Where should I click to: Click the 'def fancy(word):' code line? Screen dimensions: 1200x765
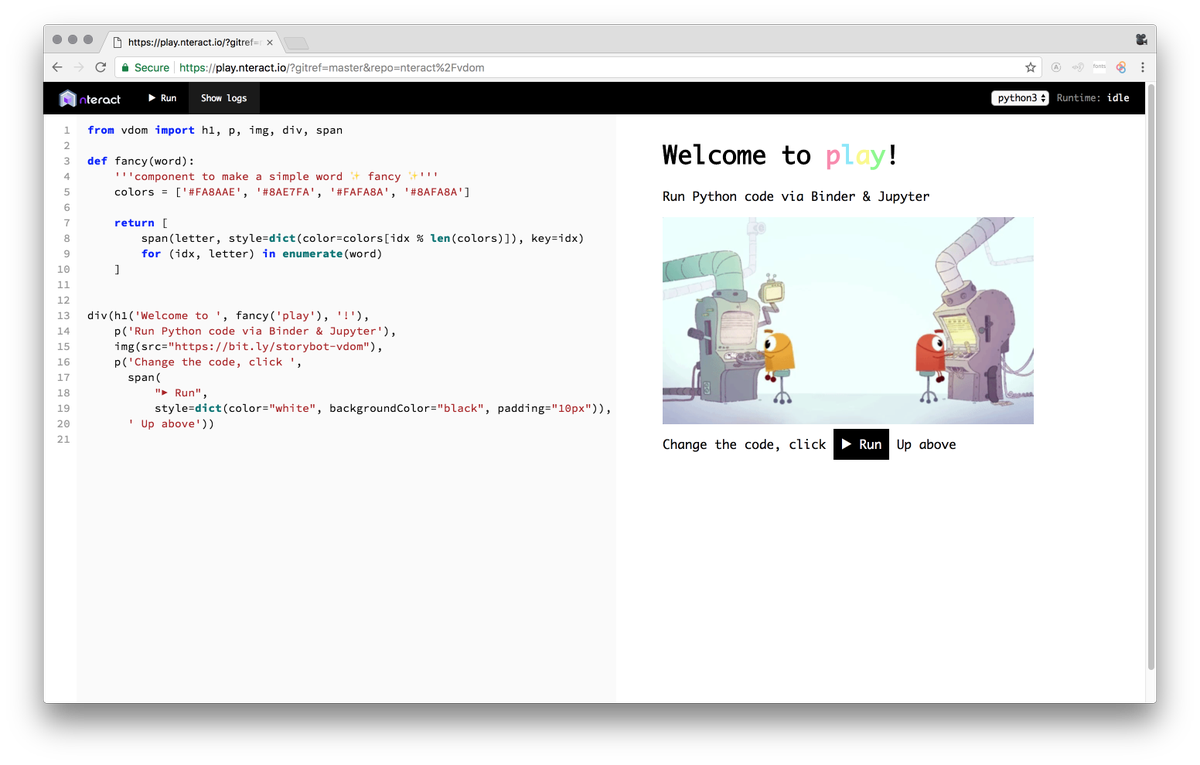pyautogui.click(x=141, y=161)
